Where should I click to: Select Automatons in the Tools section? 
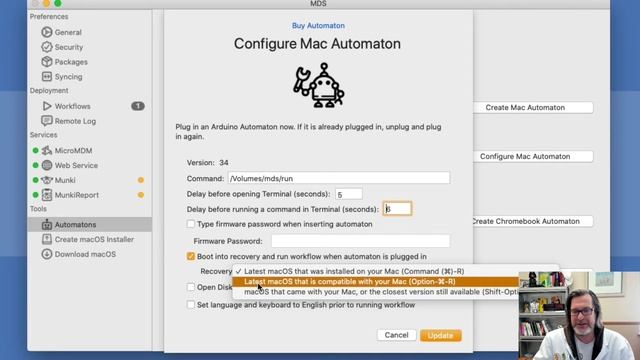click(x=89, y=224)
